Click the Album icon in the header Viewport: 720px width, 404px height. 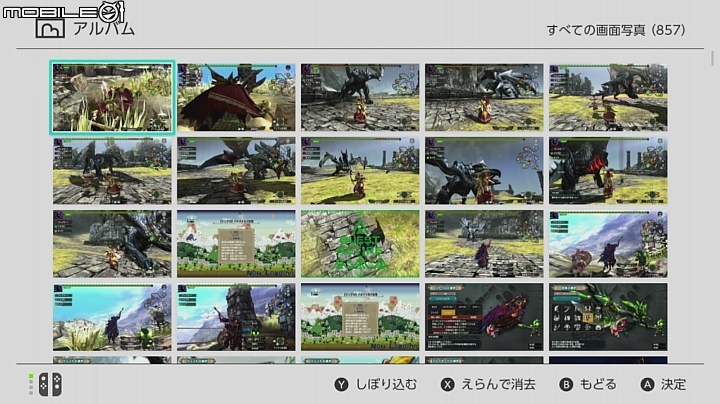click(x=50, y=28)
